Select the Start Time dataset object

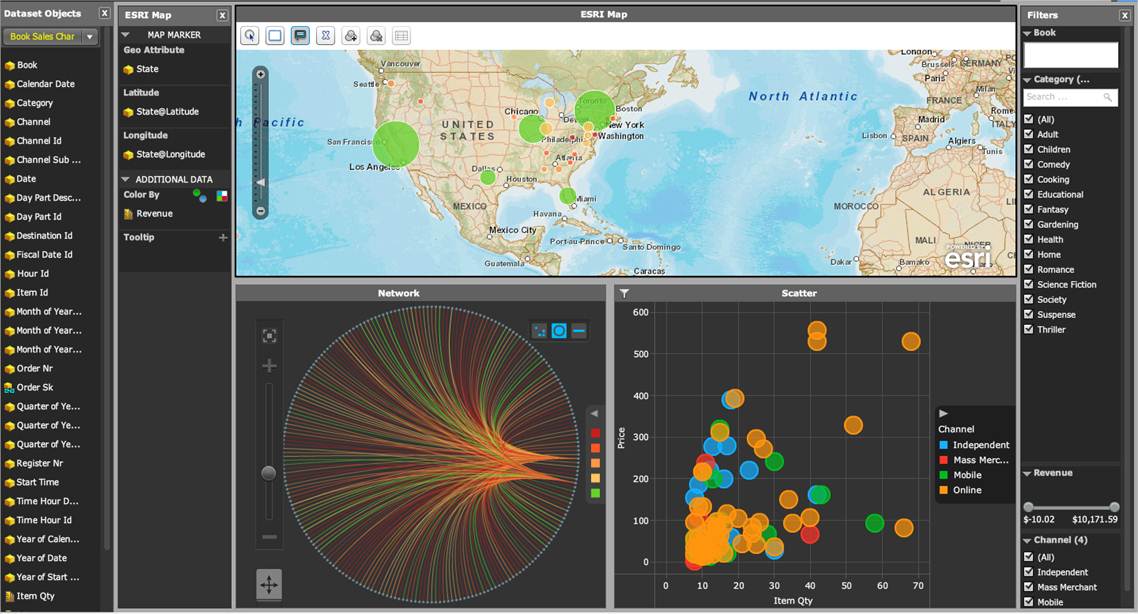[x=38, y=482]
